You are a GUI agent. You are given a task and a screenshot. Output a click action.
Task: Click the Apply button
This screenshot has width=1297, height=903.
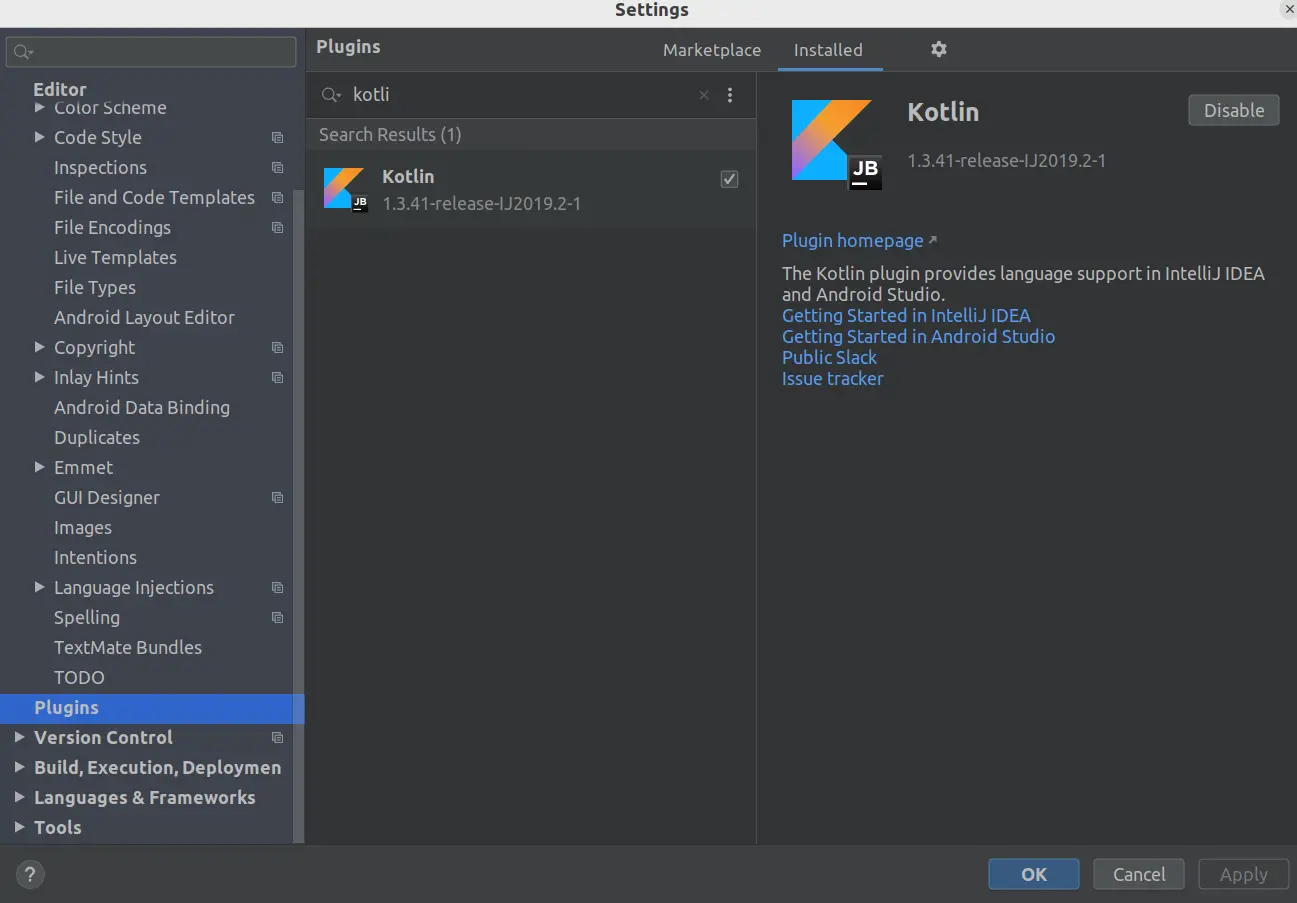(1243, 874)
